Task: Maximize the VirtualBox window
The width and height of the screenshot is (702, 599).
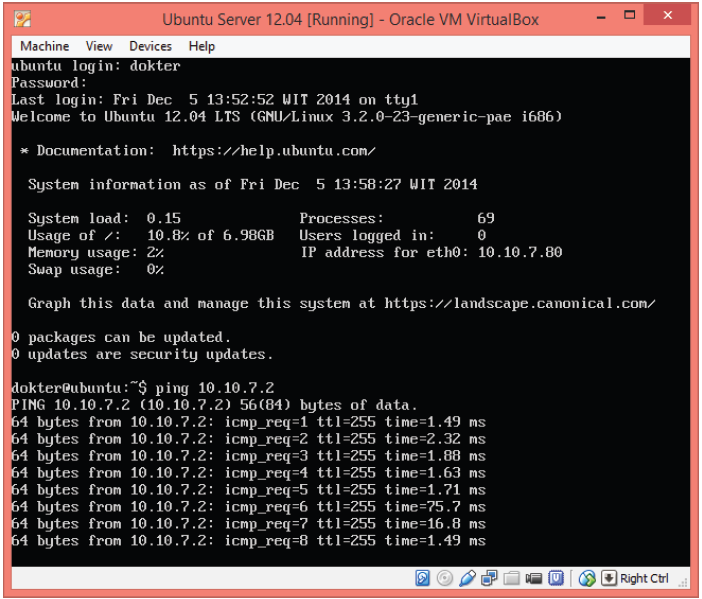Action: pos(629,16)
